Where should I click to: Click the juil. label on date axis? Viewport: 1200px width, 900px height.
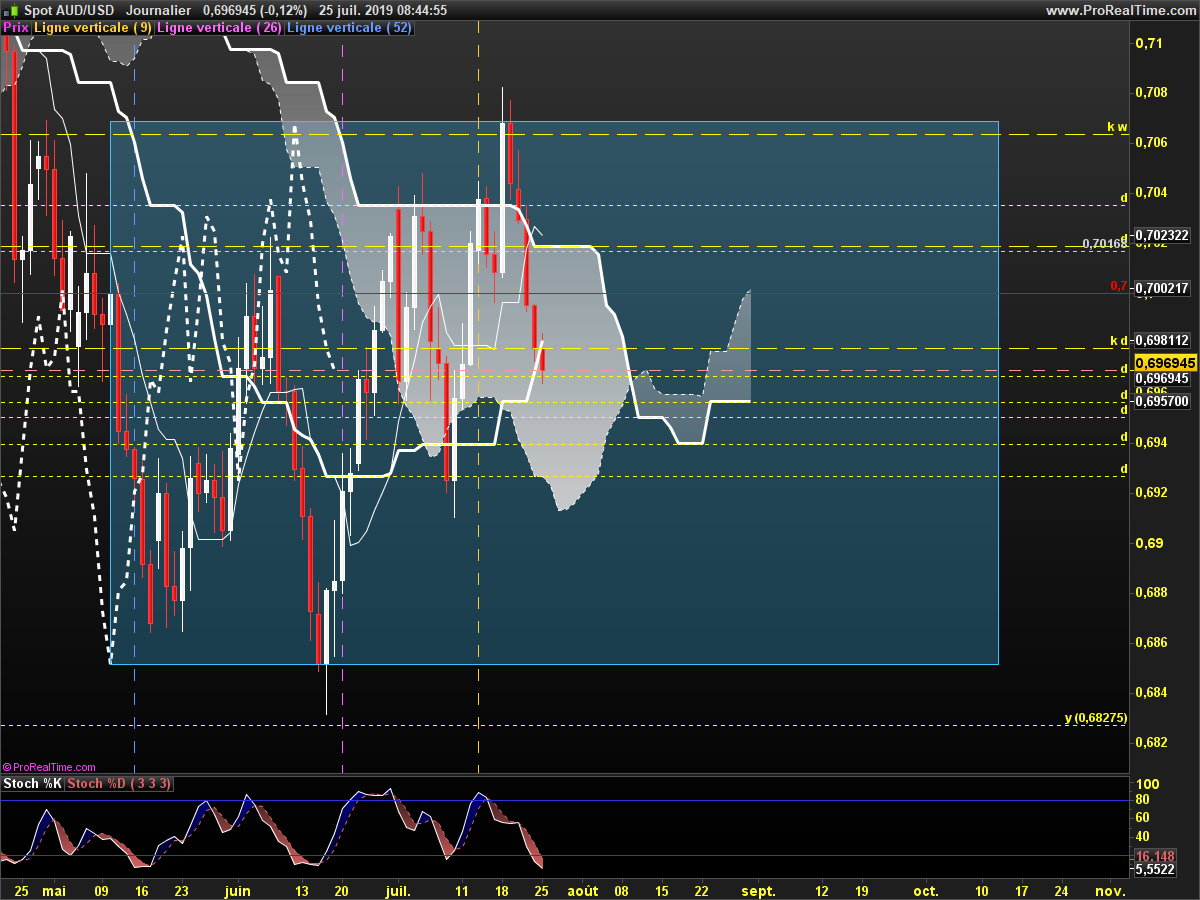[398, 890]
